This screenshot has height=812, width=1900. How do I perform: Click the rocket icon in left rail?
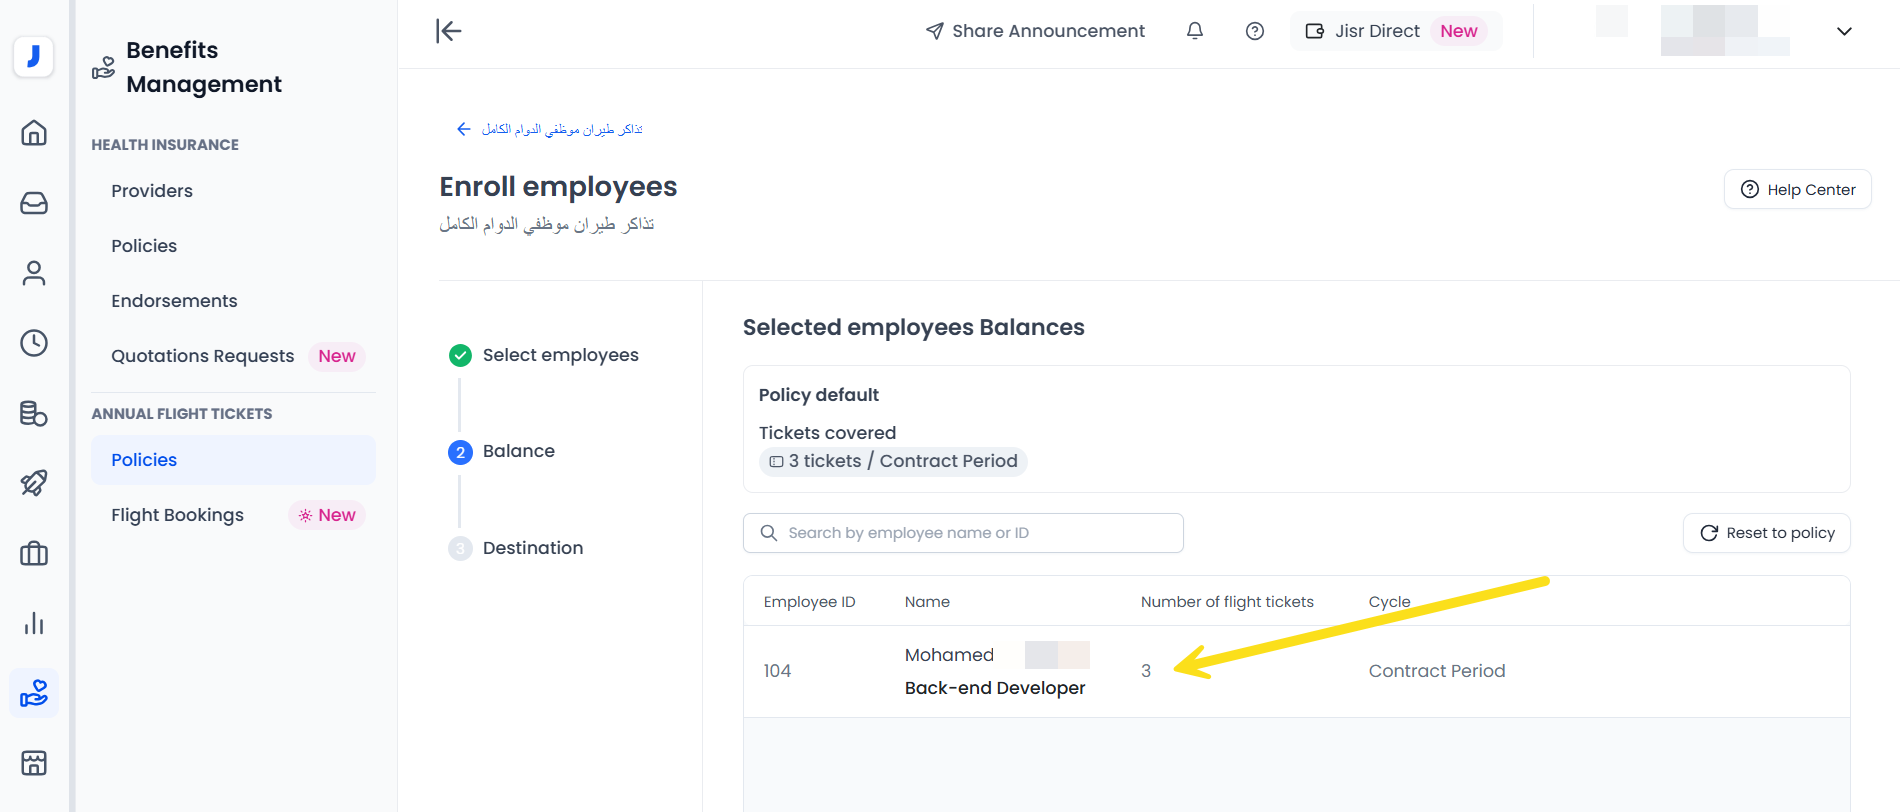34,483
